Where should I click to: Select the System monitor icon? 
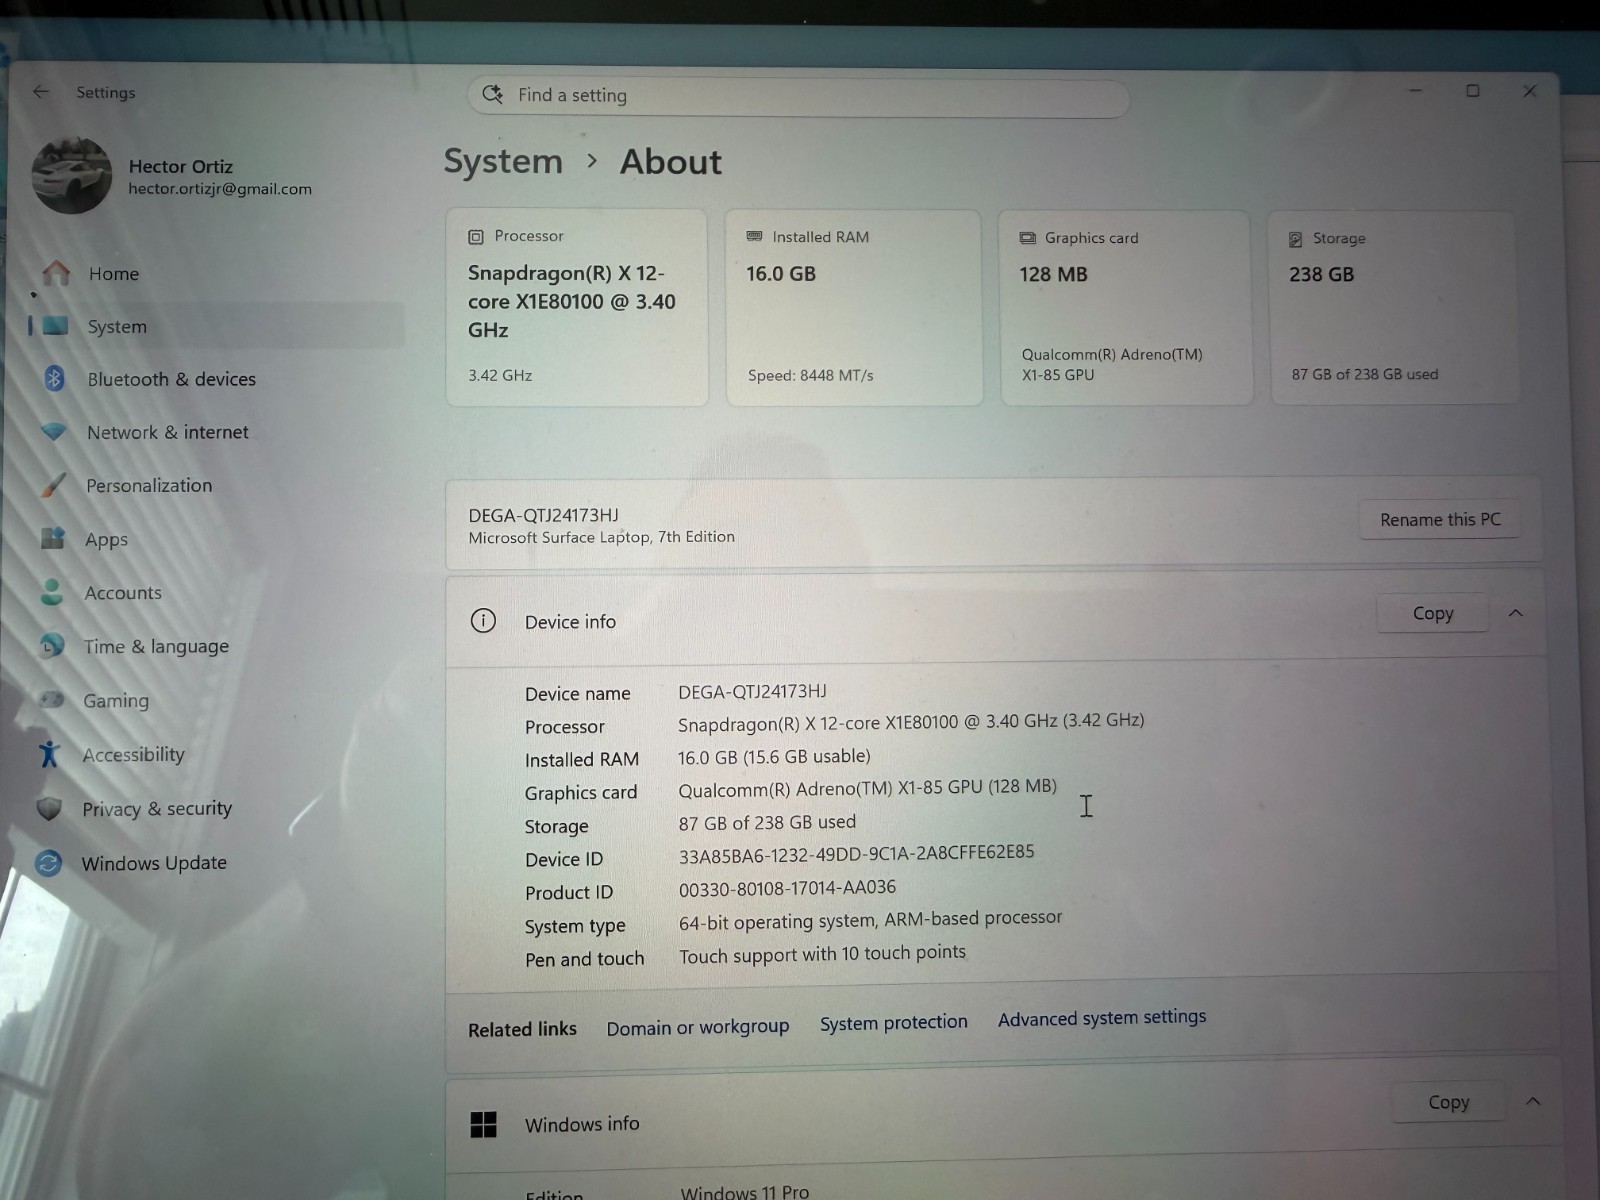(x=56, y=326)
